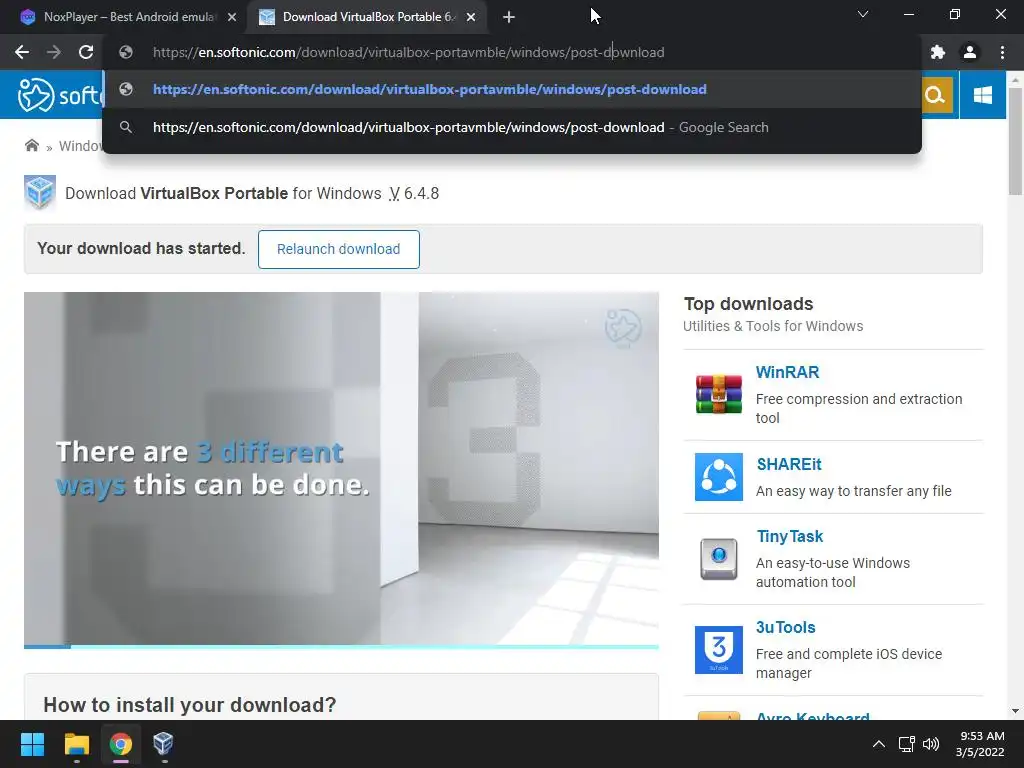Click 'Free compression and extraction tool' description
This screenshot has height=768, width=1024.
(859, 408)
